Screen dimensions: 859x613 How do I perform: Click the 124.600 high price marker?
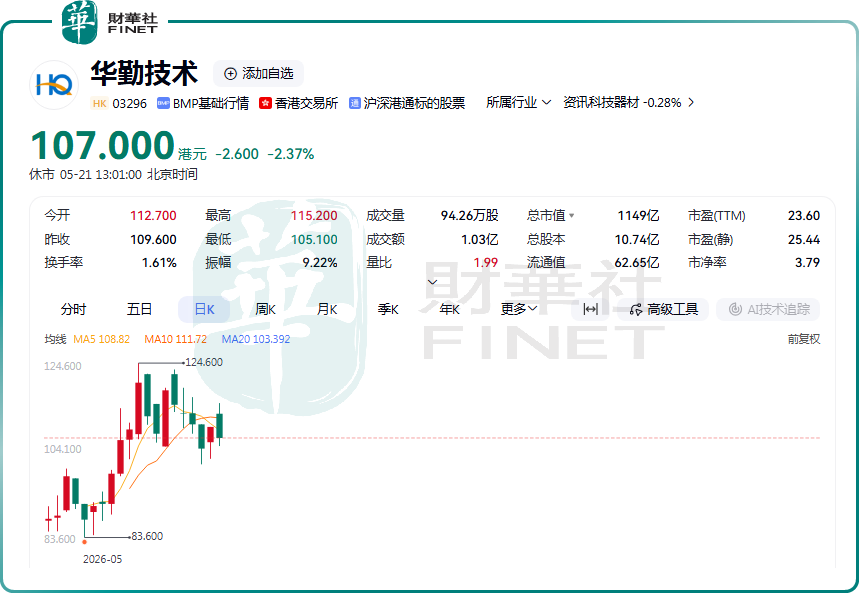click(203, 362)
